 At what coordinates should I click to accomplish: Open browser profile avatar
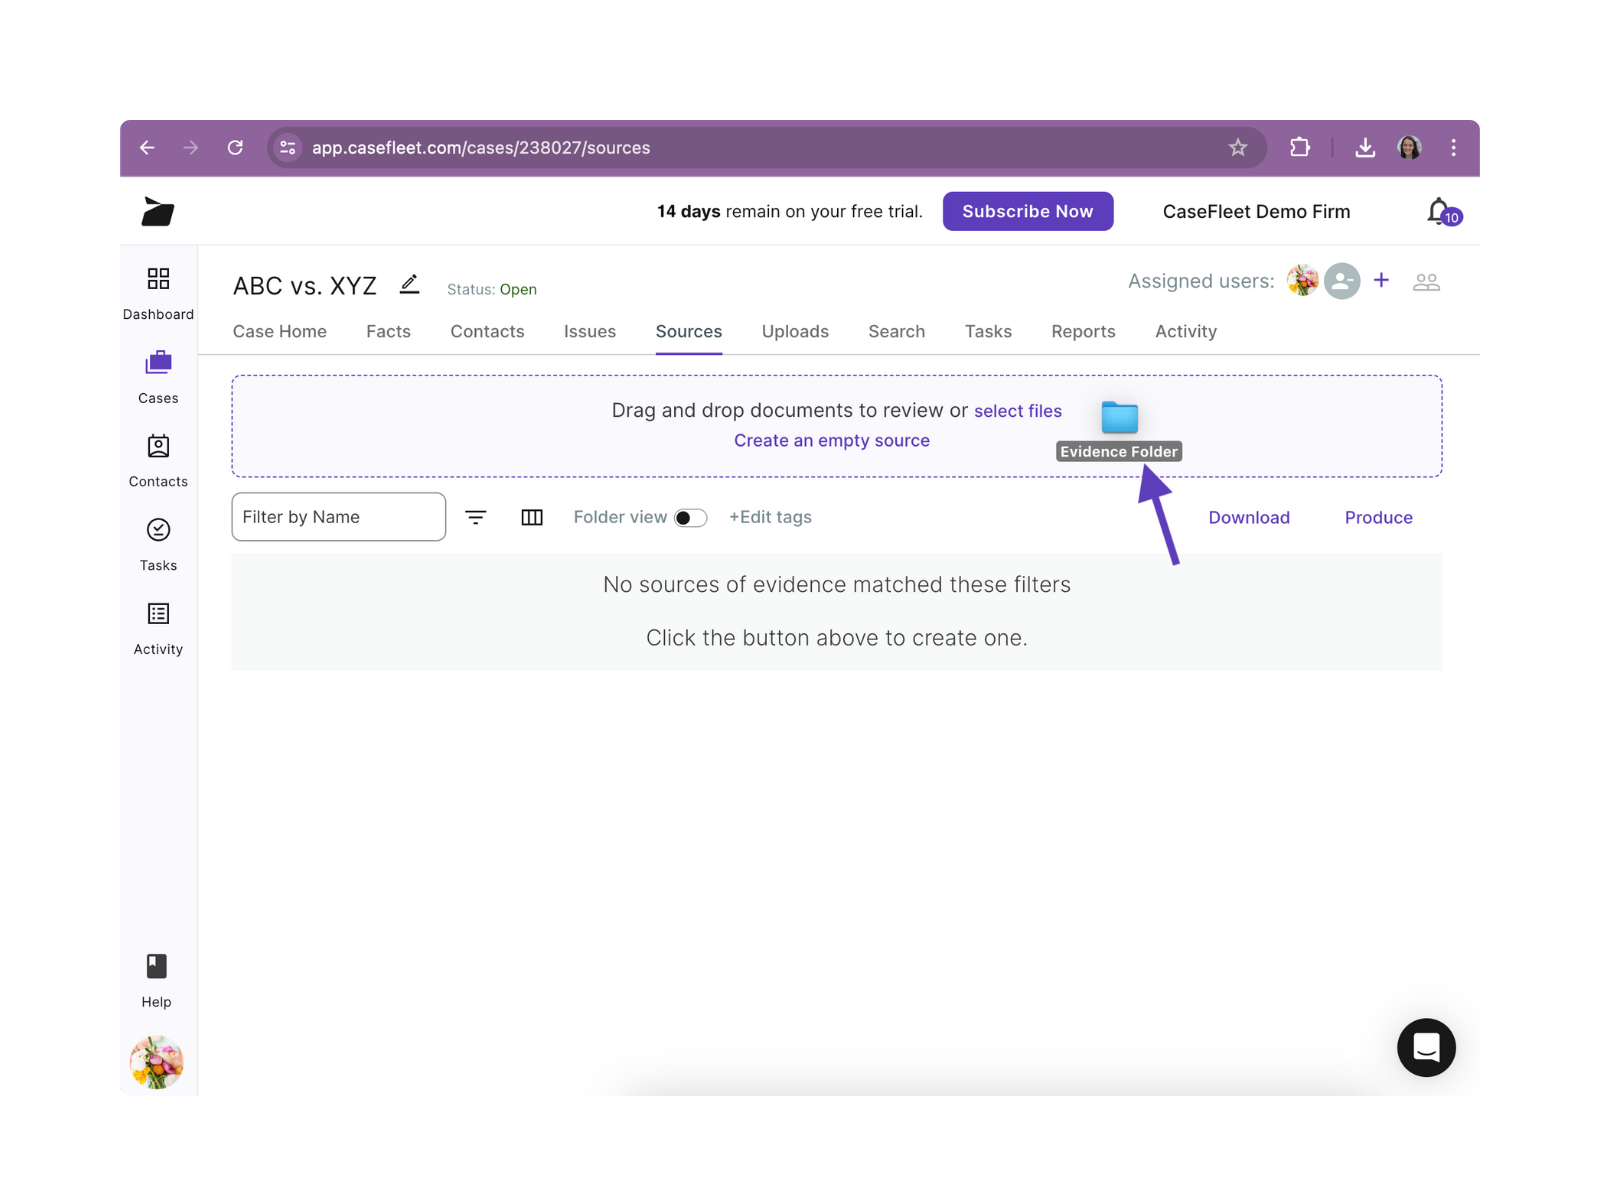[x=1410, y=148]
